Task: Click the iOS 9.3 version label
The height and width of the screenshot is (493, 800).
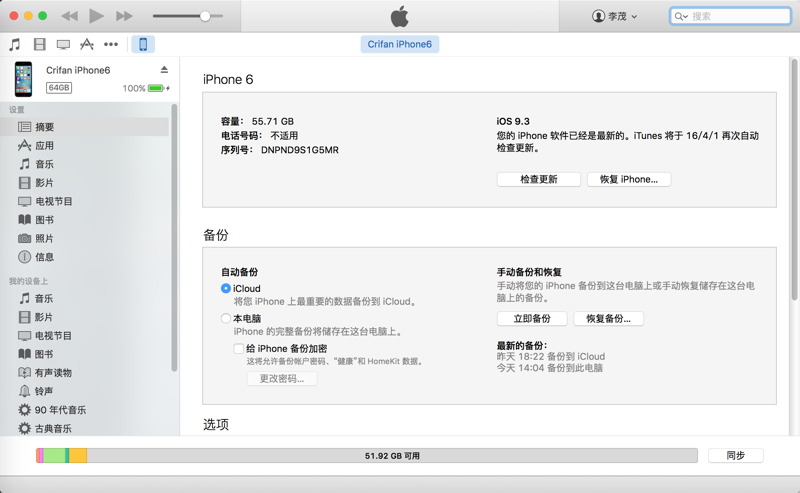Action: point(513,121)
